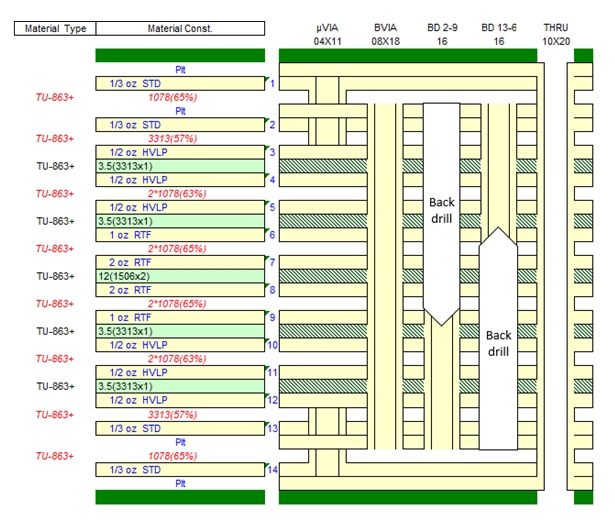This screenshot has width=615, height=523.
Task: Click the Material Const. header cell
Action: 180,29
